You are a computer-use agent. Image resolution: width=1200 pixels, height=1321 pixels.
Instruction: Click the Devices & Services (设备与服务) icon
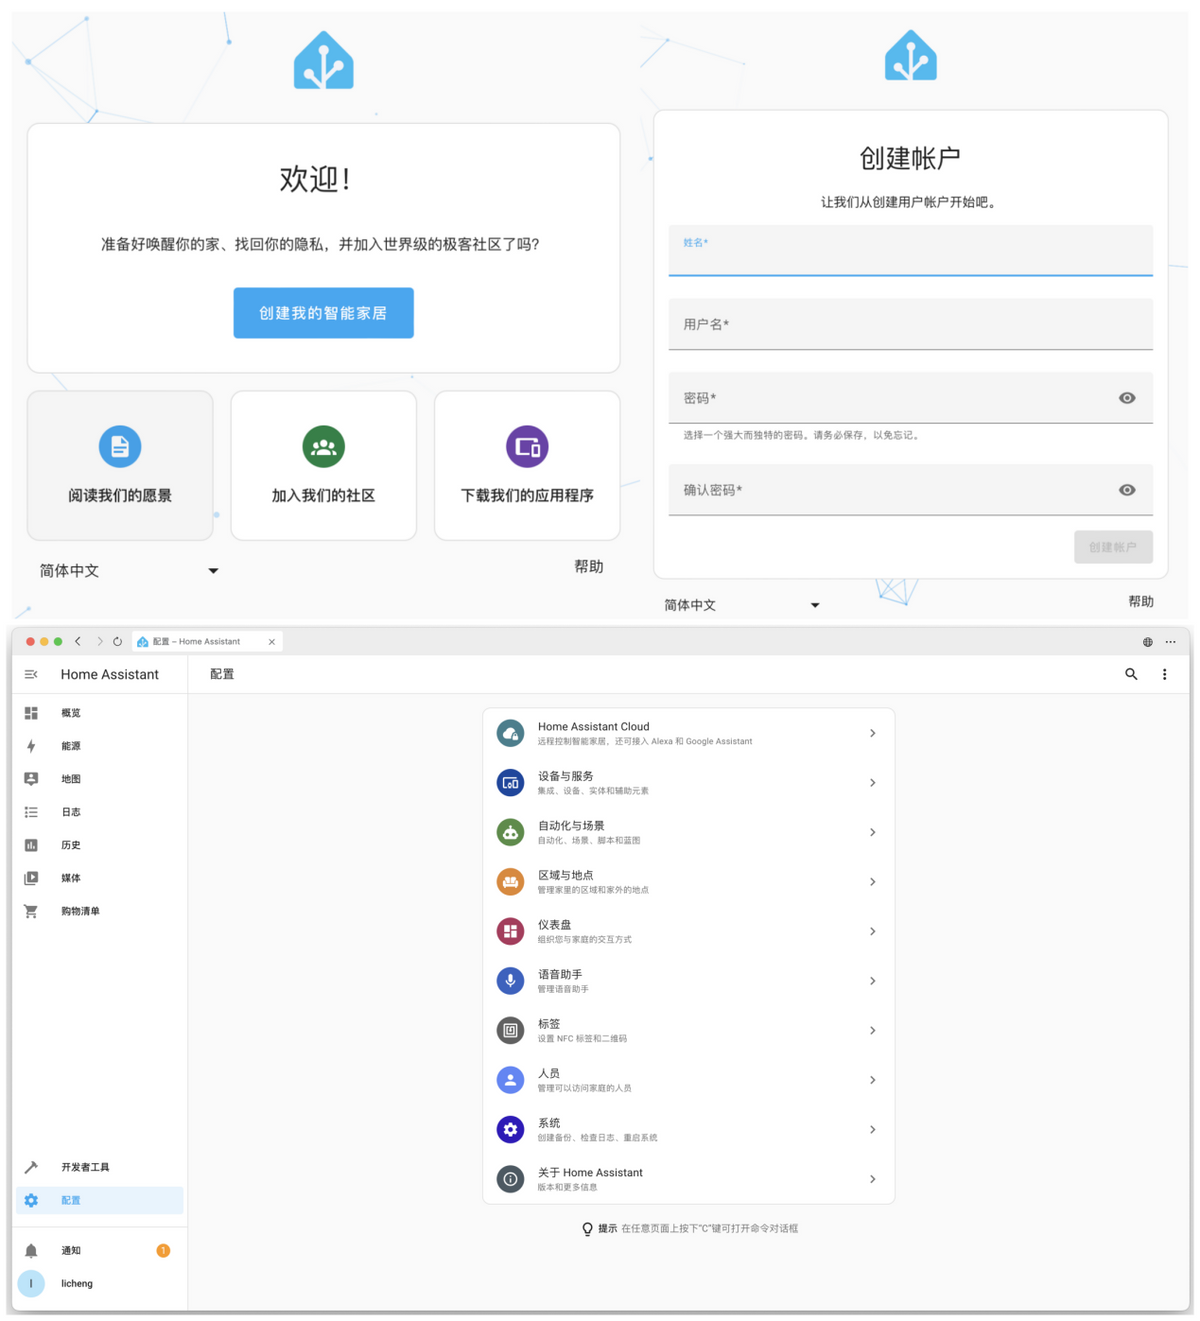click(510, 783)
